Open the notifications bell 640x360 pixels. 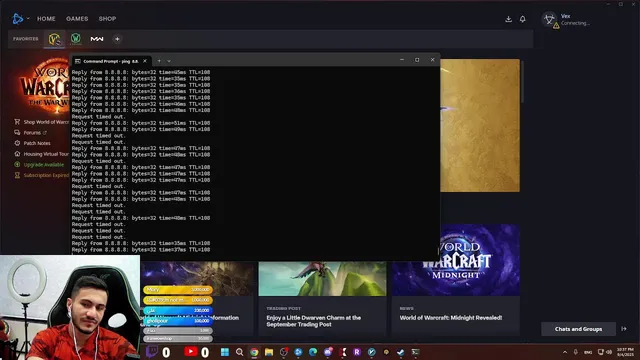pos(522,19)
